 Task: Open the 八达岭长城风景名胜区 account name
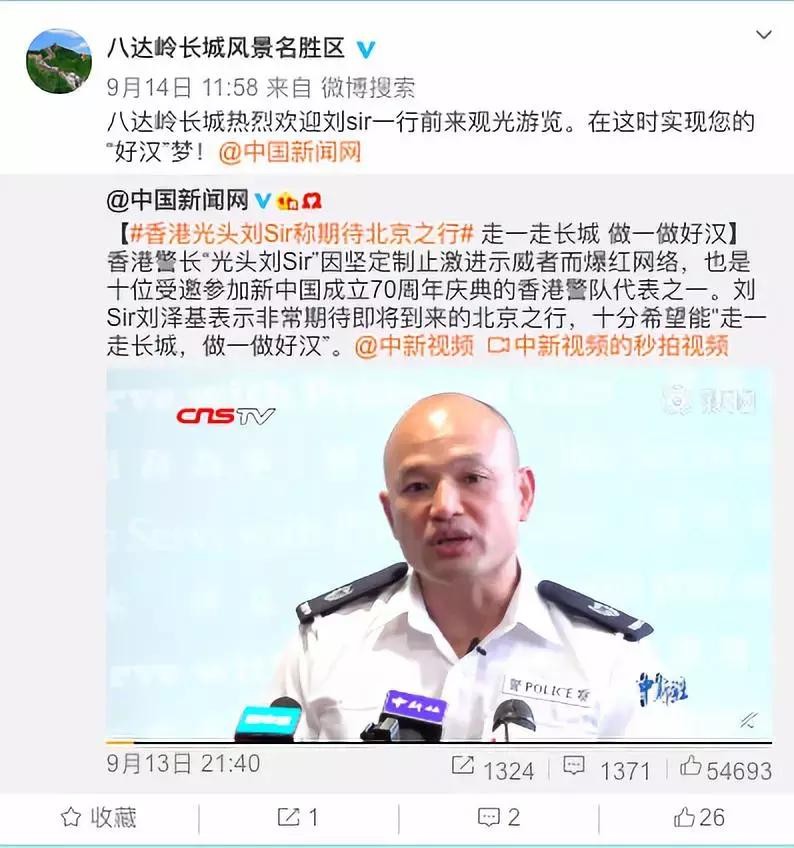tap(225, 49)
